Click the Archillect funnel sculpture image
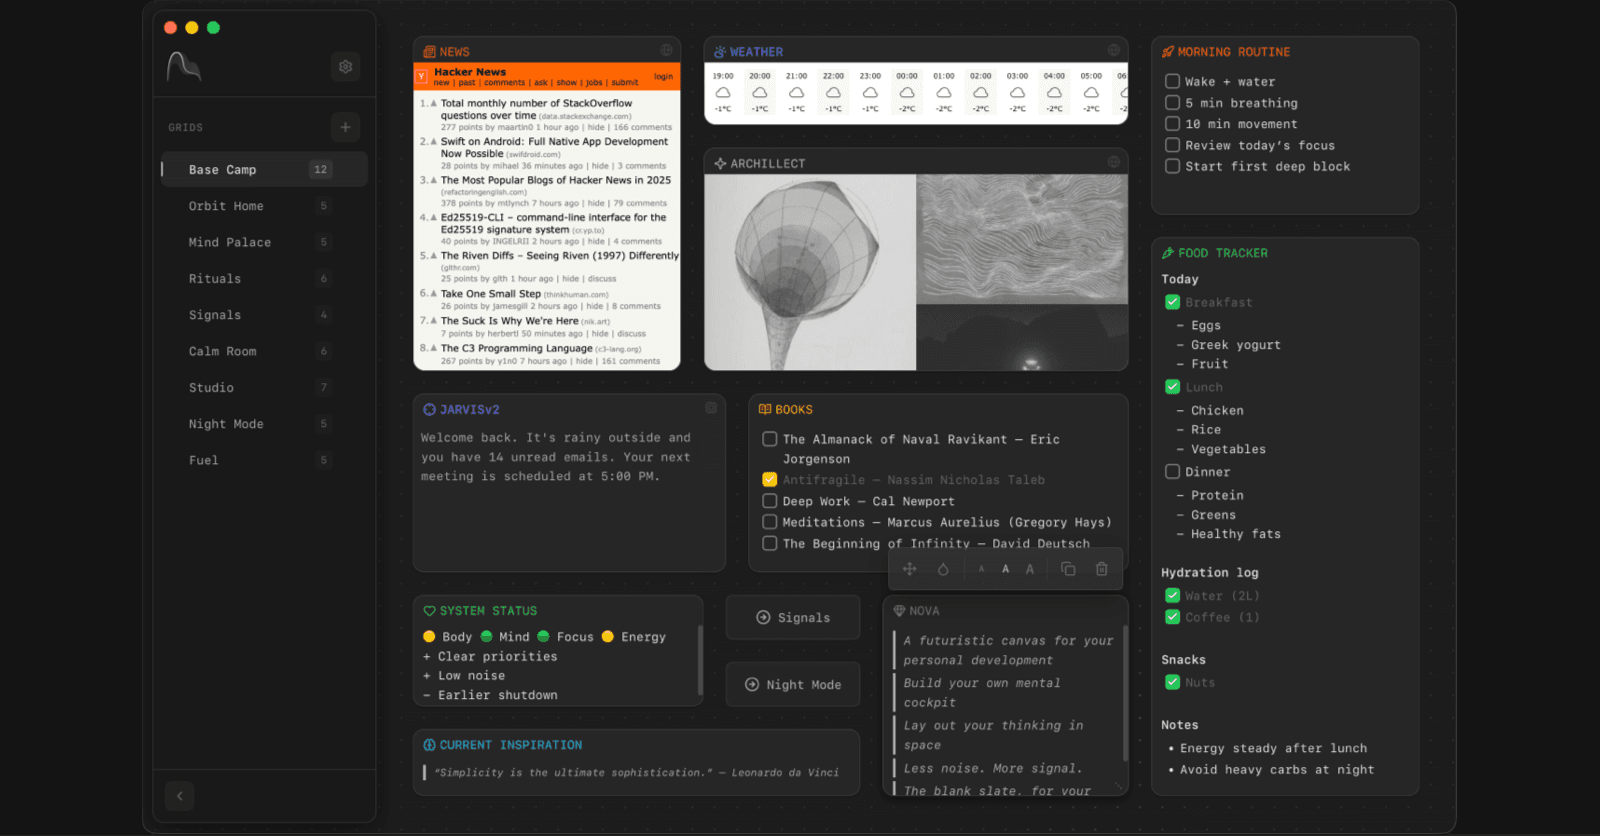Viewport: 1600px width, 836px height. click(810, 272)
